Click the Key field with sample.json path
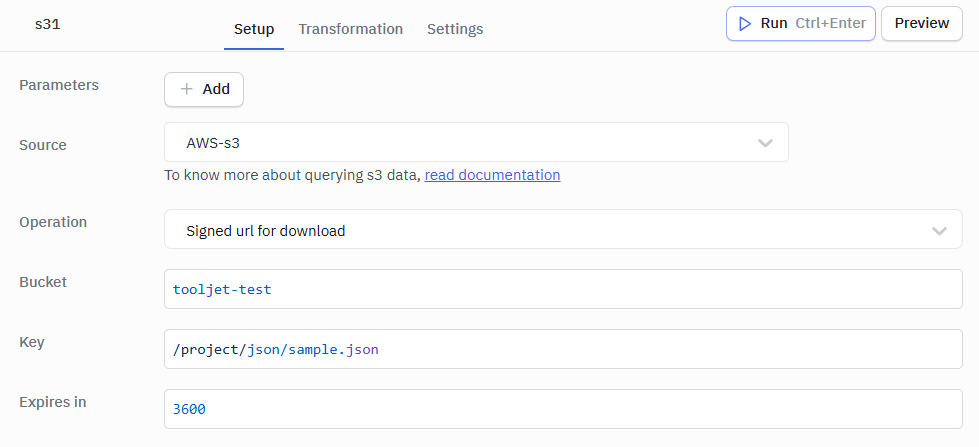The width and height of the screenshot is (979, 447). 562,349
